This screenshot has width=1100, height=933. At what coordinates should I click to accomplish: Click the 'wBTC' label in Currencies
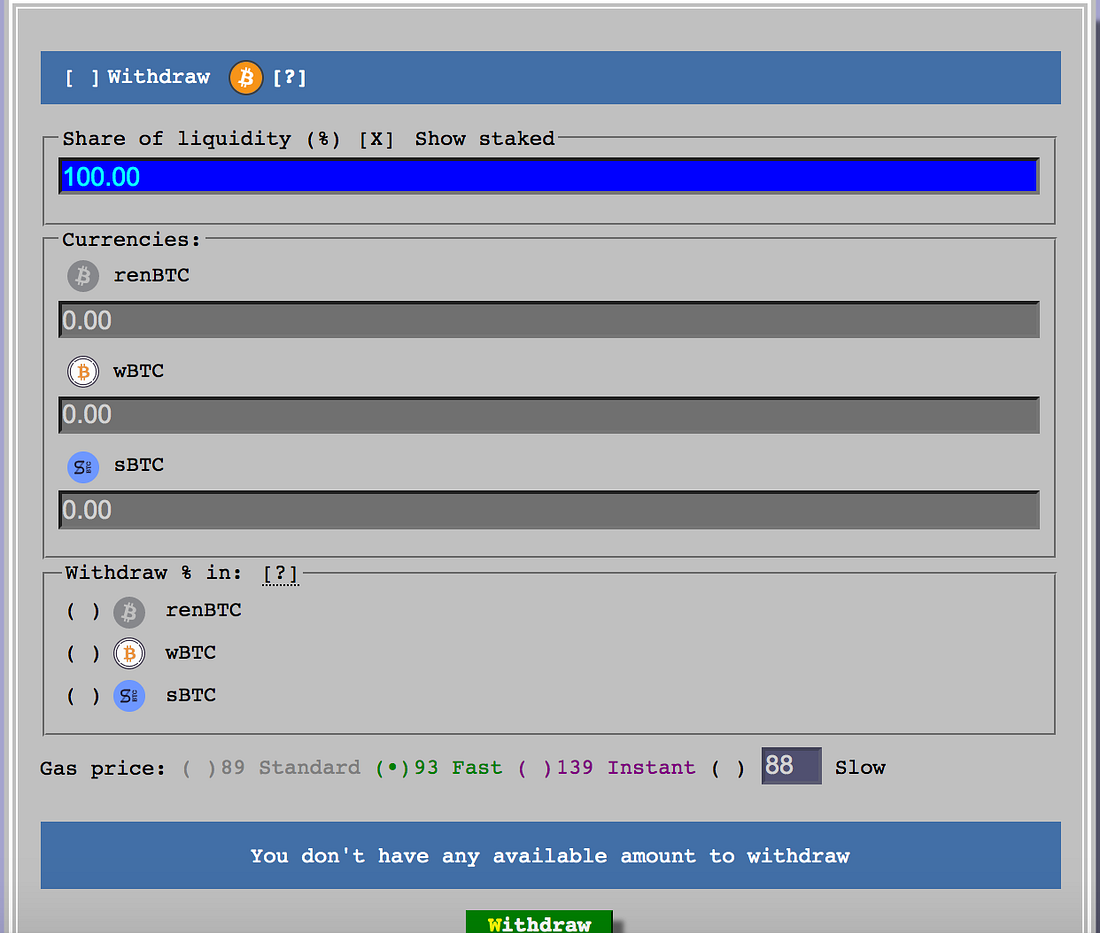pyautogui.click(x=138, y=370)
